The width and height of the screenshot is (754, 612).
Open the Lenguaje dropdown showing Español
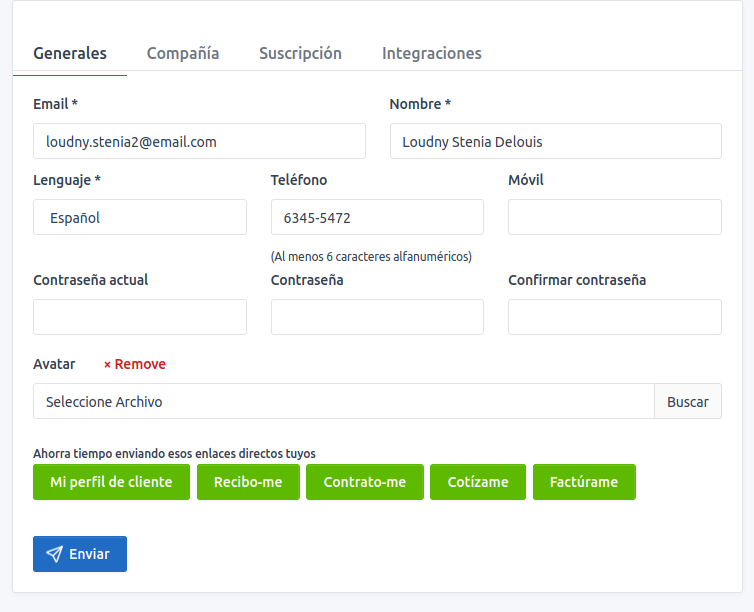pyautogui.click(x=140, y=217)
